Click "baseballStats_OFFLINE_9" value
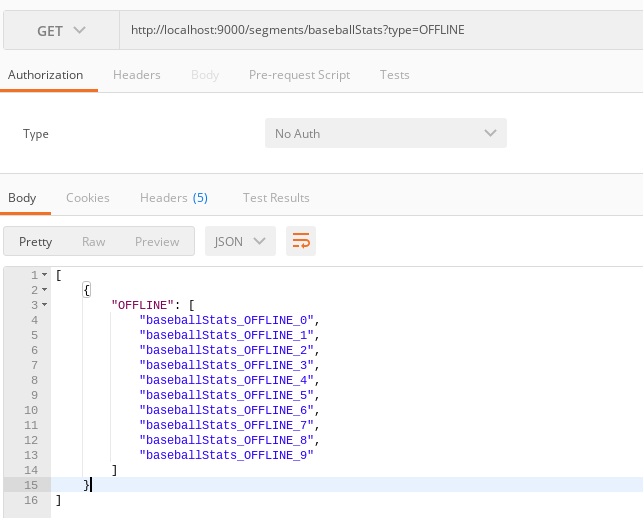The image size is (643, 518). [226, 455]
